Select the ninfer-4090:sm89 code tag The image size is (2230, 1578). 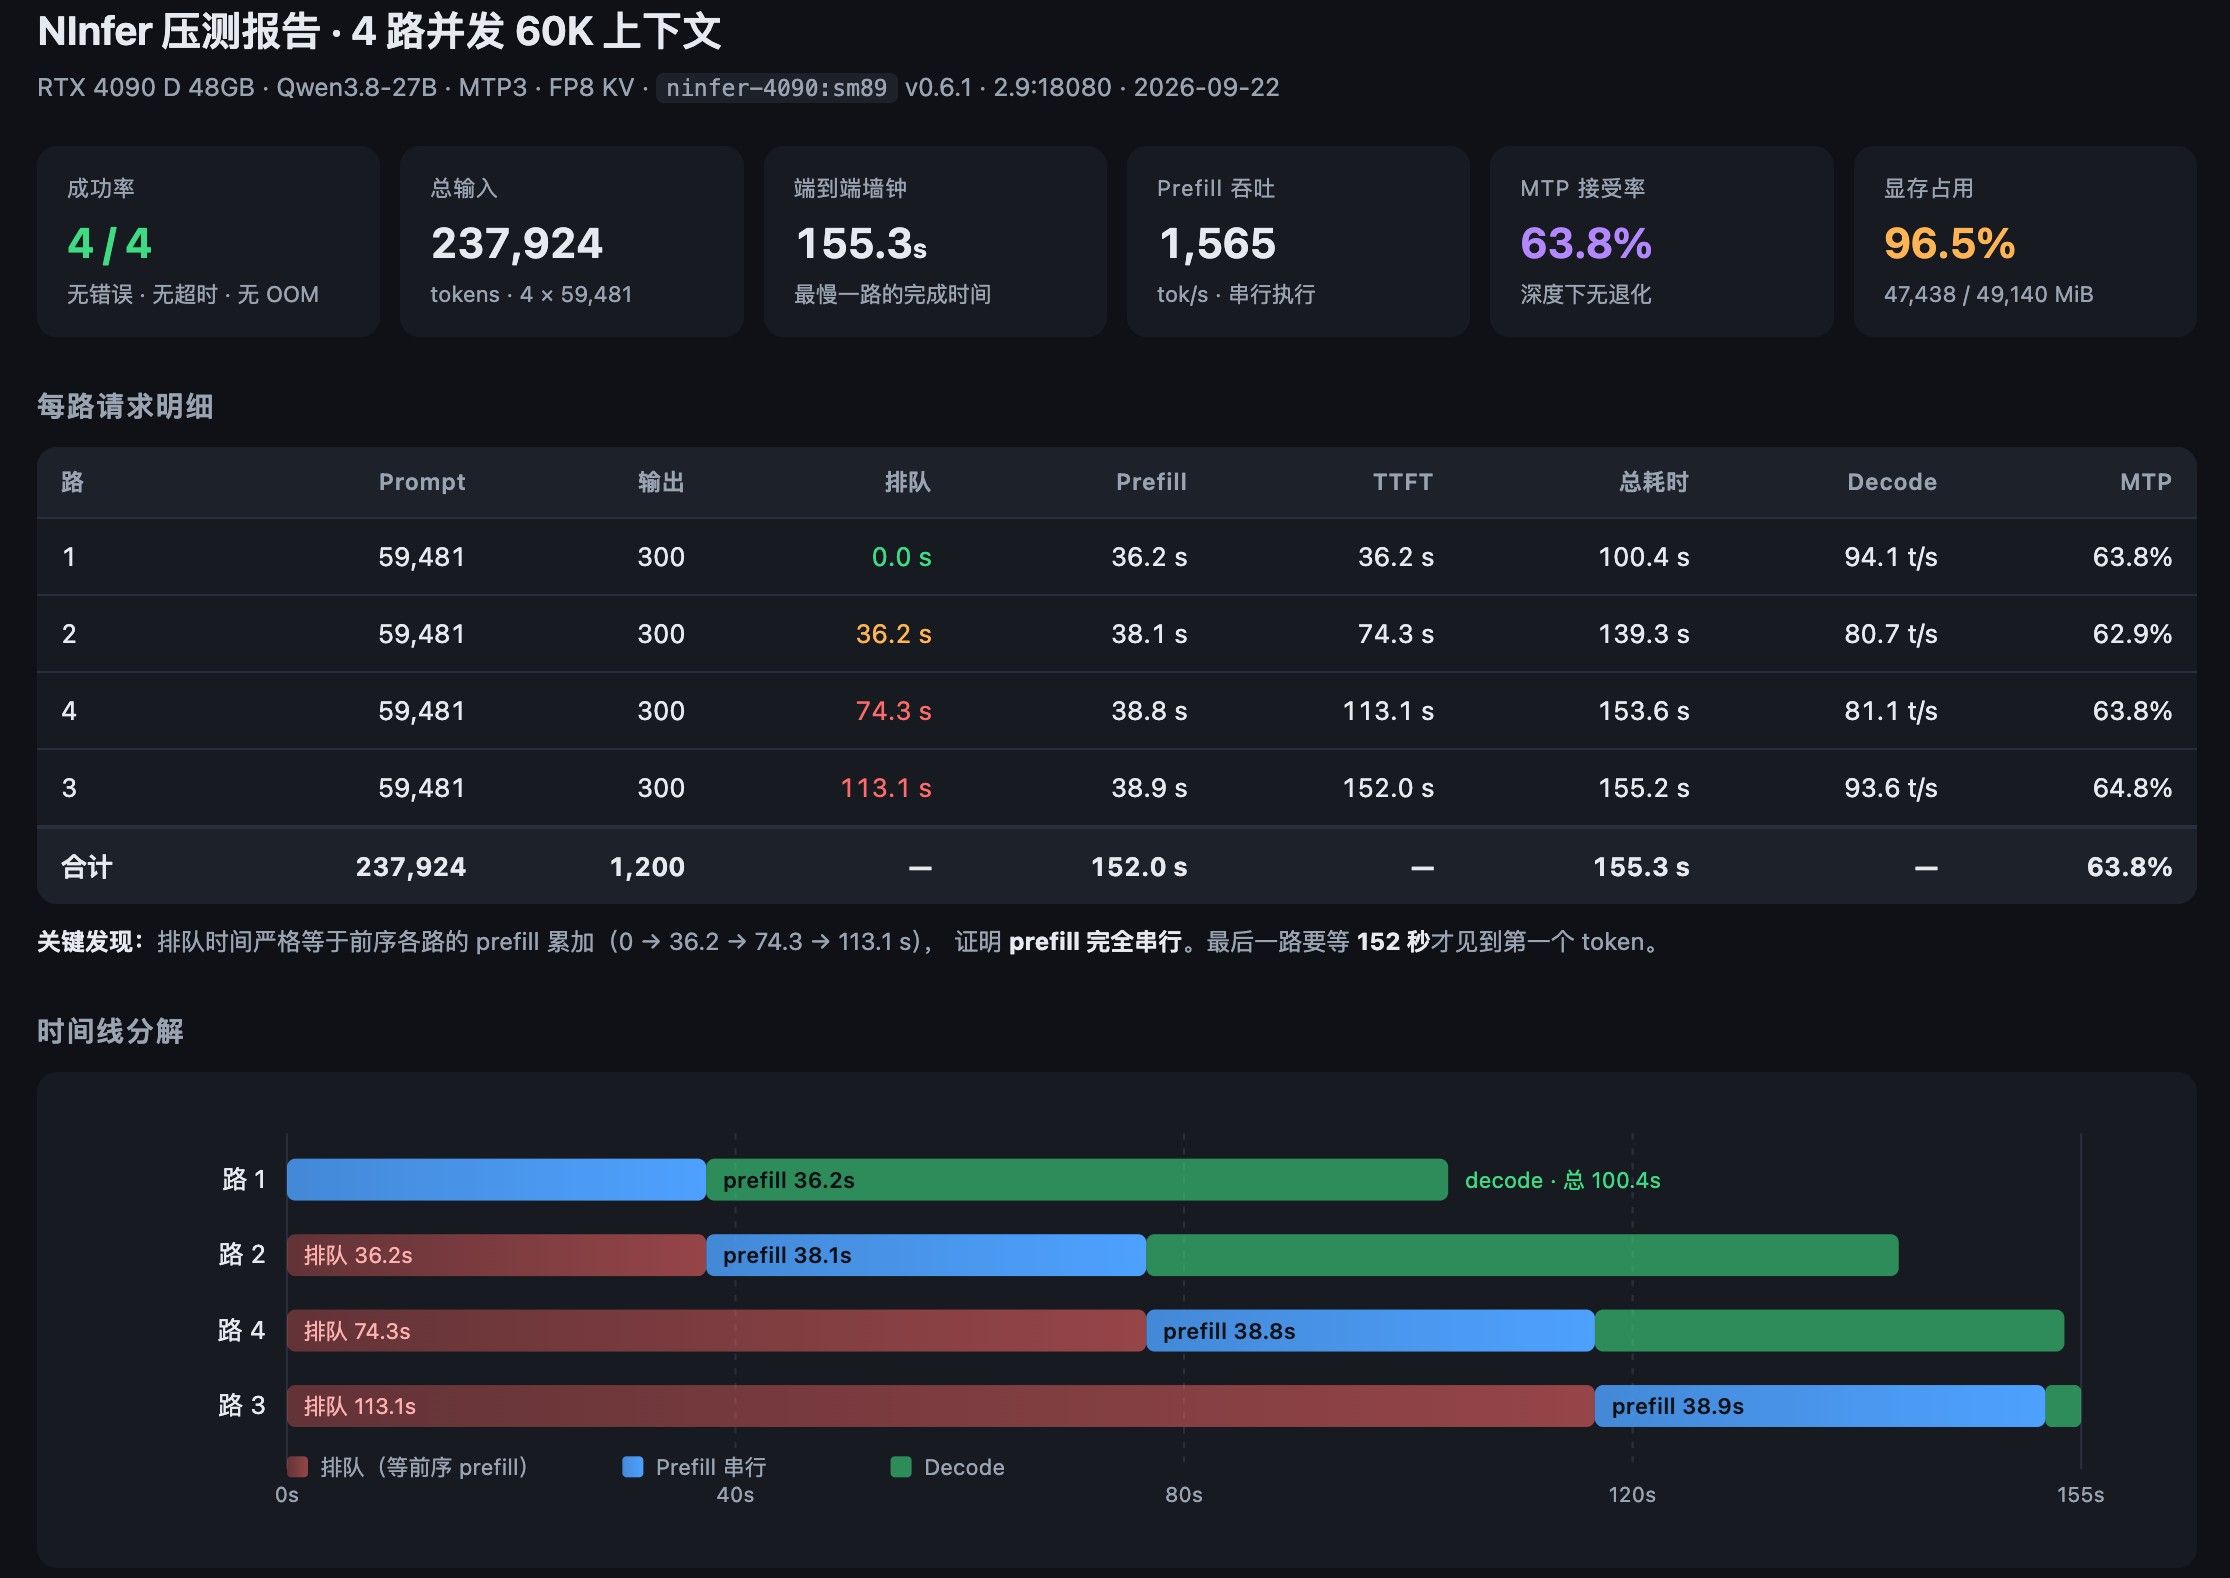[776, 88]
